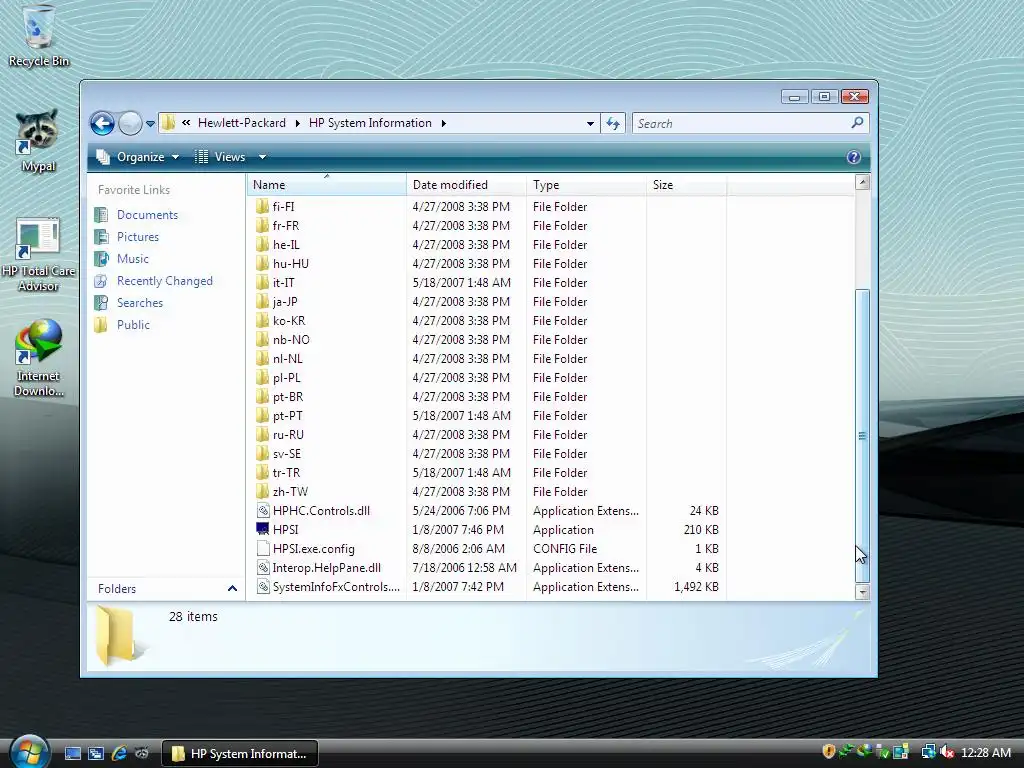The image size is (1024, 768).
Task: Select the HPSI.exe.config file icon
Action: tap(263, 549)
